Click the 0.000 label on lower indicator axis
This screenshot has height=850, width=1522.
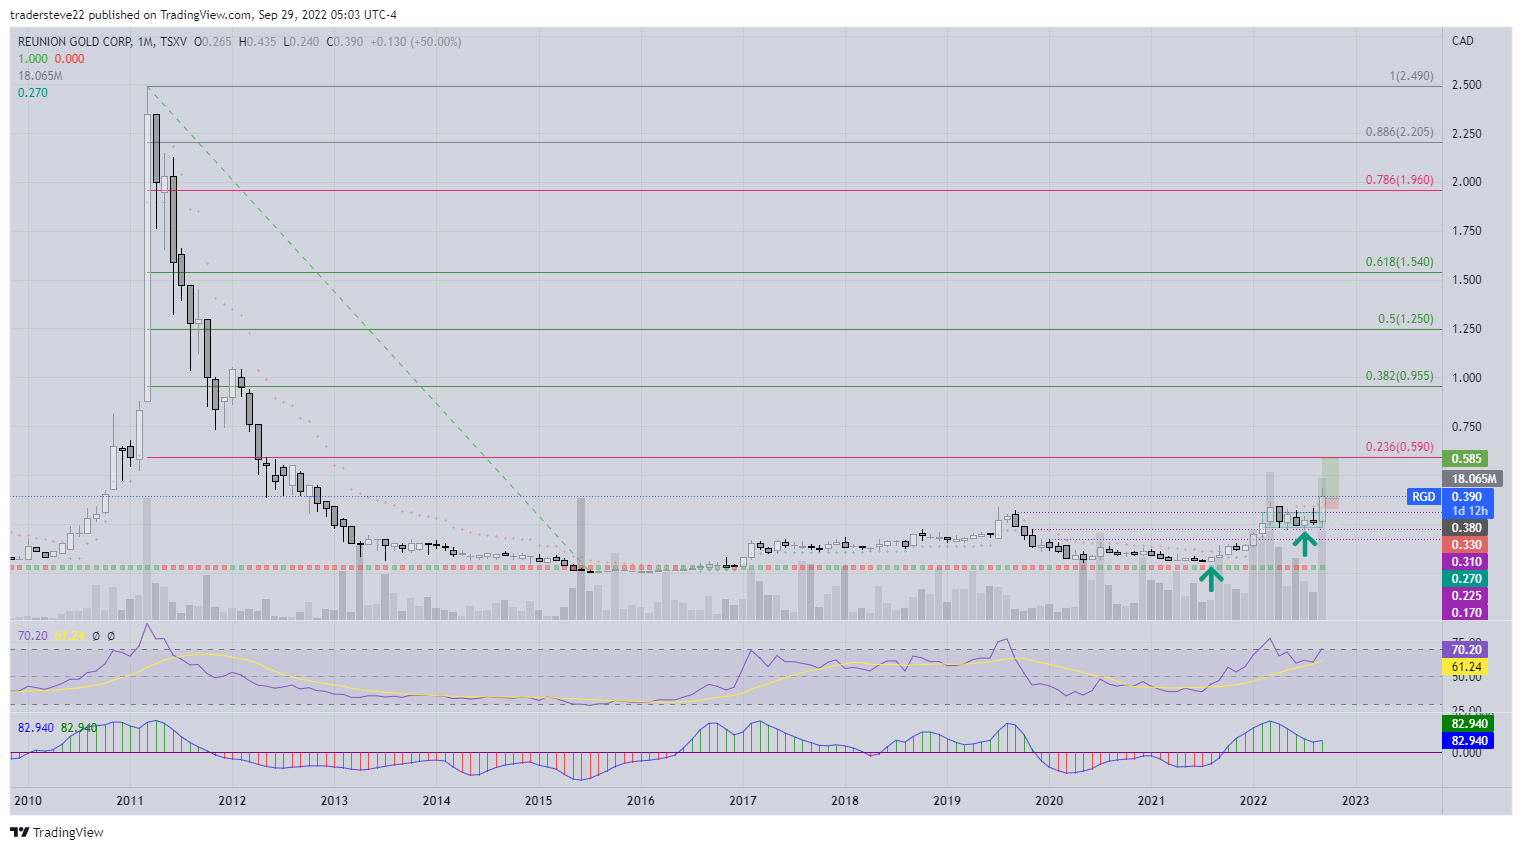coord(1466,753)
